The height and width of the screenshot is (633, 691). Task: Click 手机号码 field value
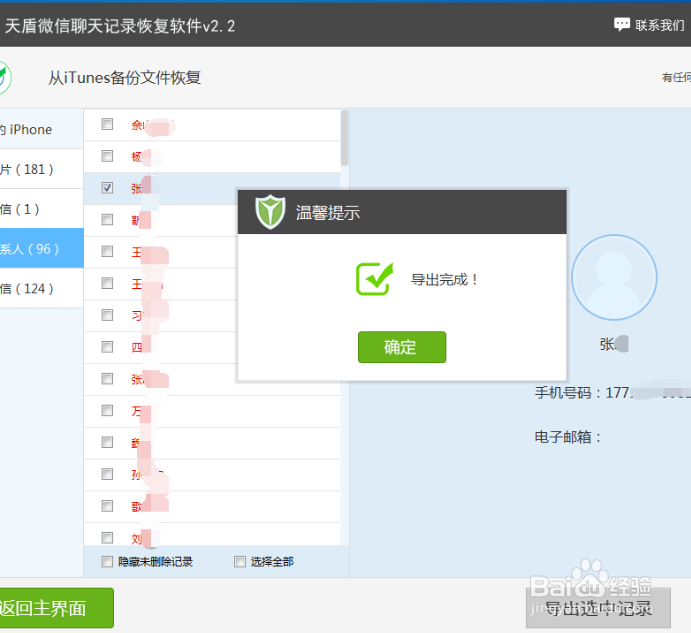pyautogui.click(x=648, y=392)
